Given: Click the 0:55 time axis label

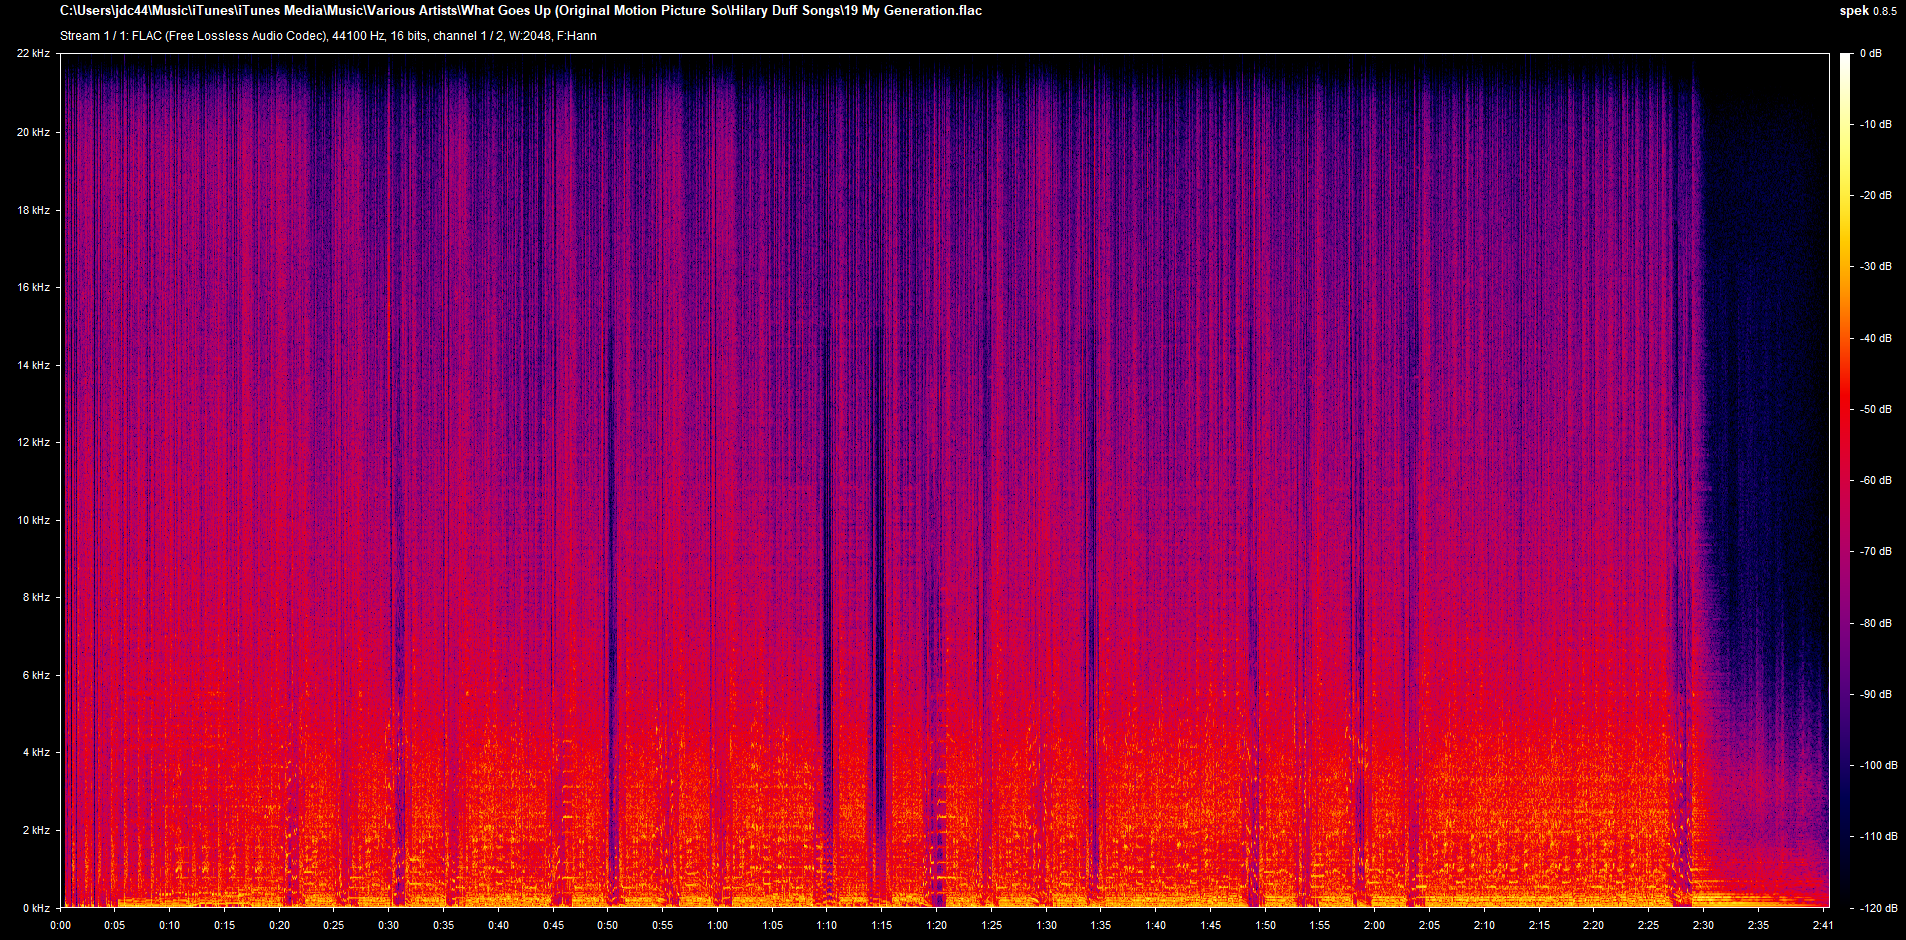Looking at the screenshot, I should (662, 925).
